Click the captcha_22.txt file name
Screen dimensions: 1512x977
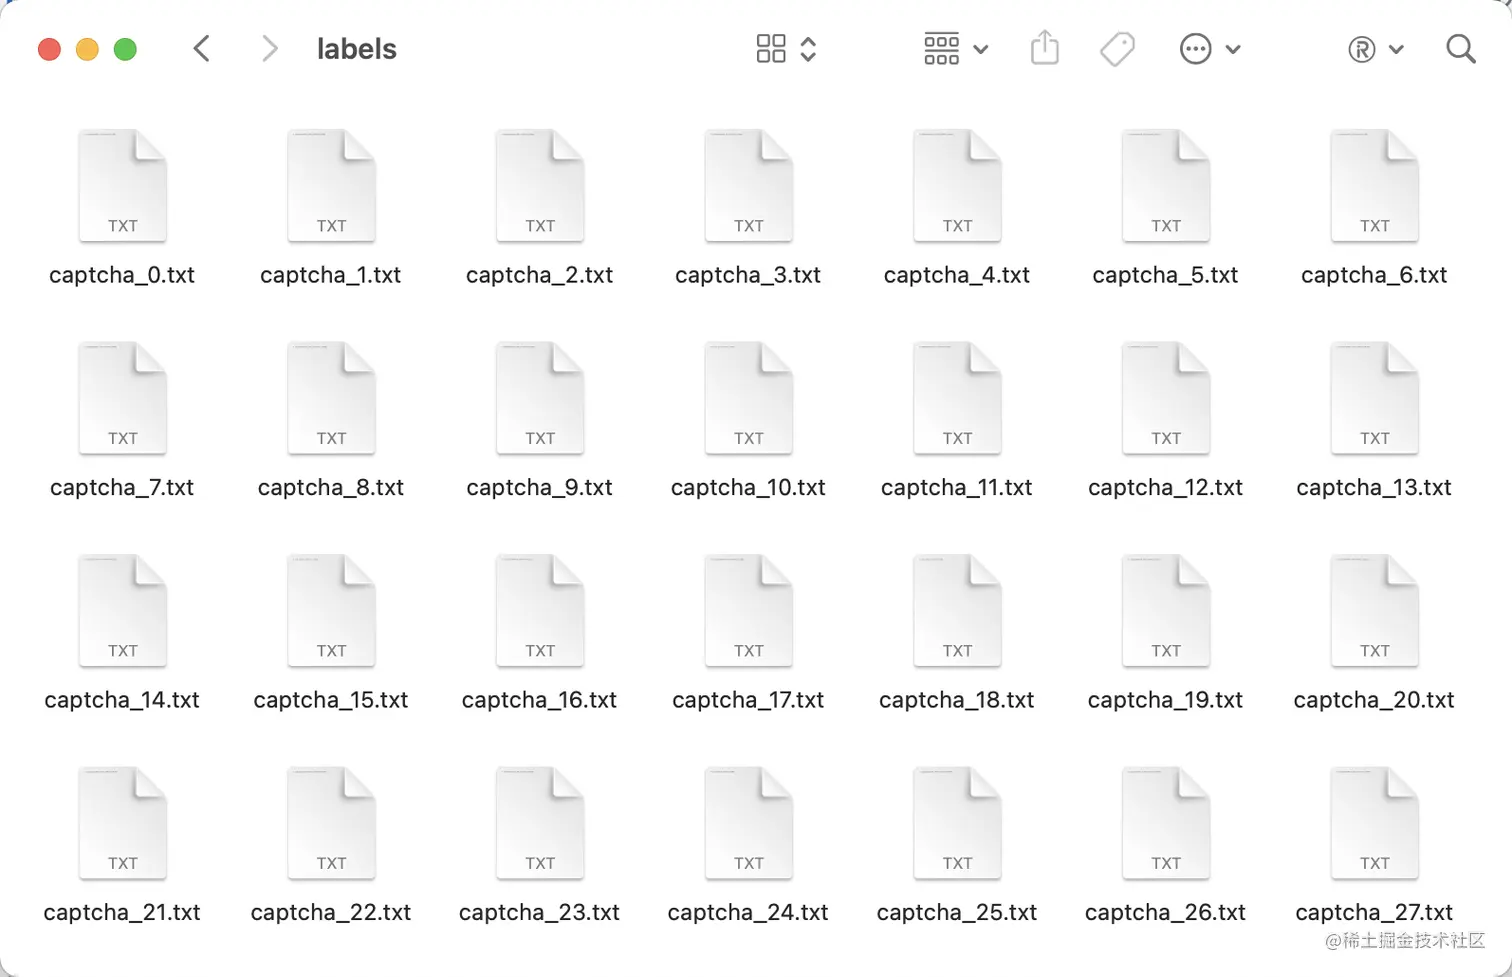click(330, 912)
